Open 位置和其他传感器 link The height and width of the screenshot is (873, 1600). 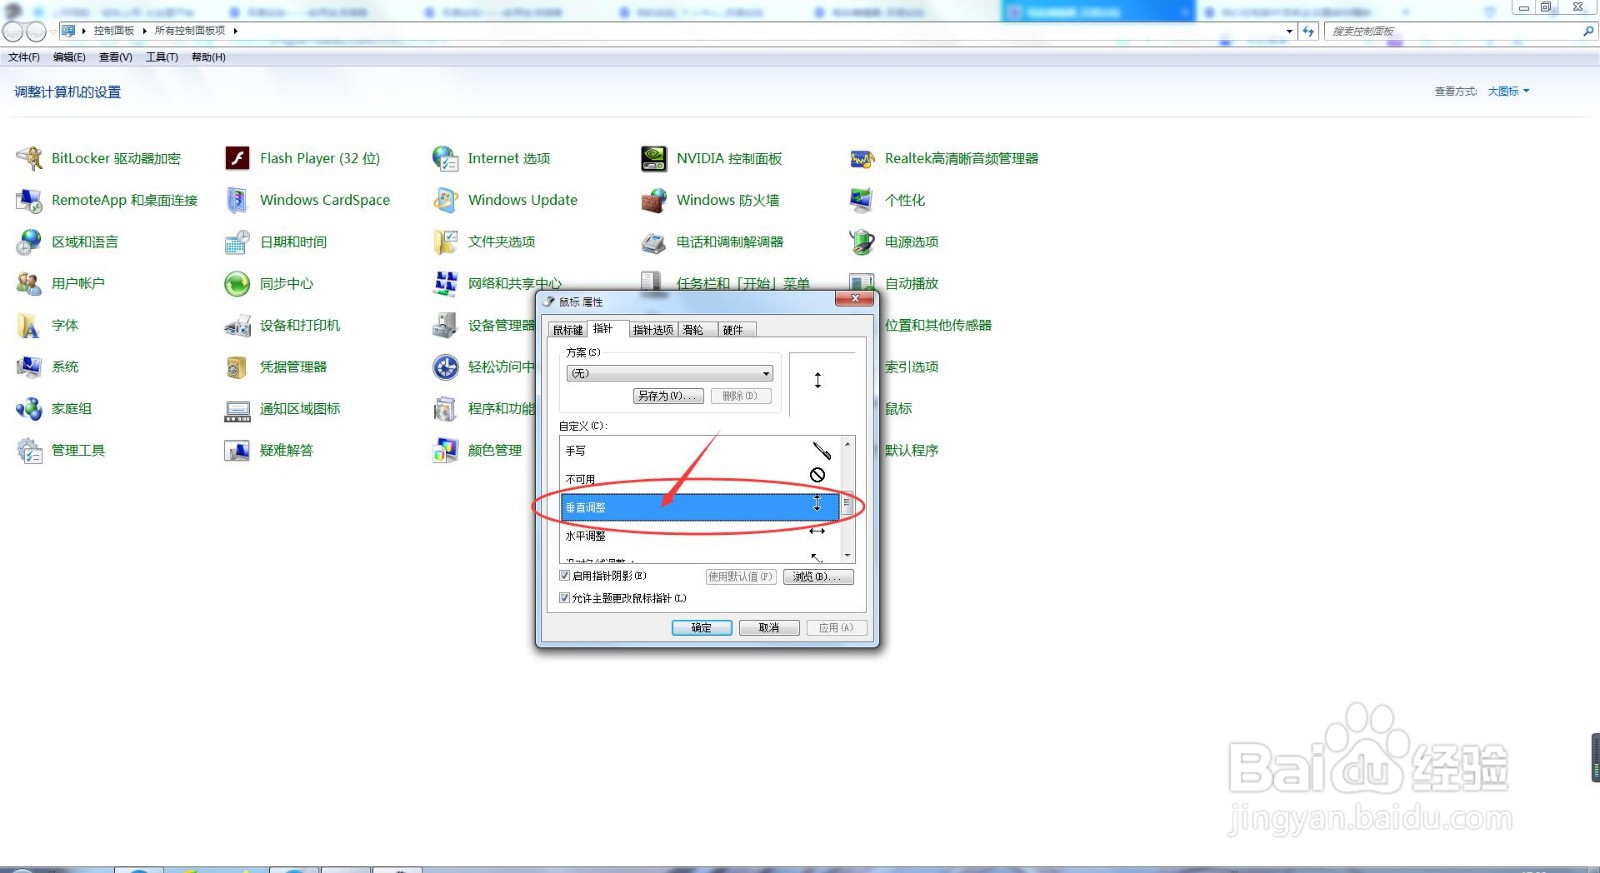coord(938,325)
